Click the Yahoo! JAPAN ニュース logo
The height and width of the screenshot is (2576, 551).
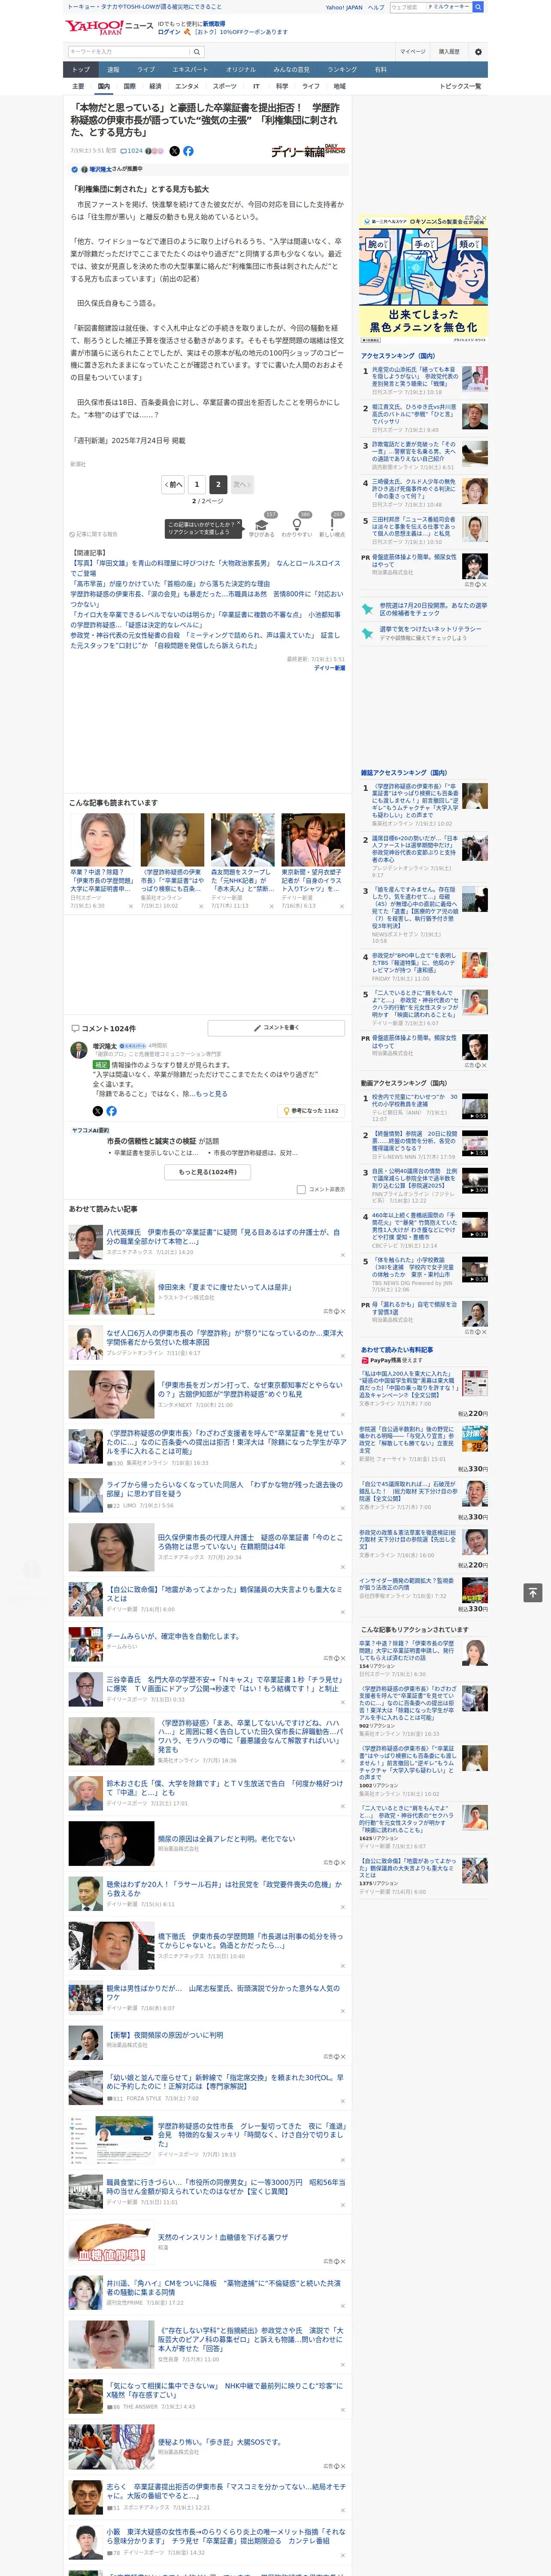(110, 27)
